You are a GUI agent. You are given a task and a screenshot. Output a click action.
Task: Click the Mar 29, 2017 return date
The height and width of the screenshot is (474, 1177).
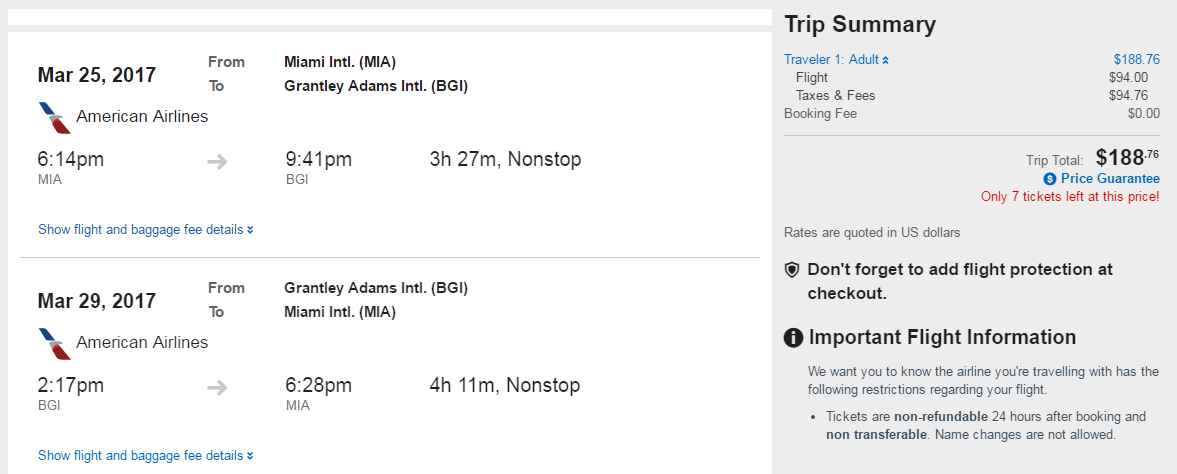(x=97, y=301)
